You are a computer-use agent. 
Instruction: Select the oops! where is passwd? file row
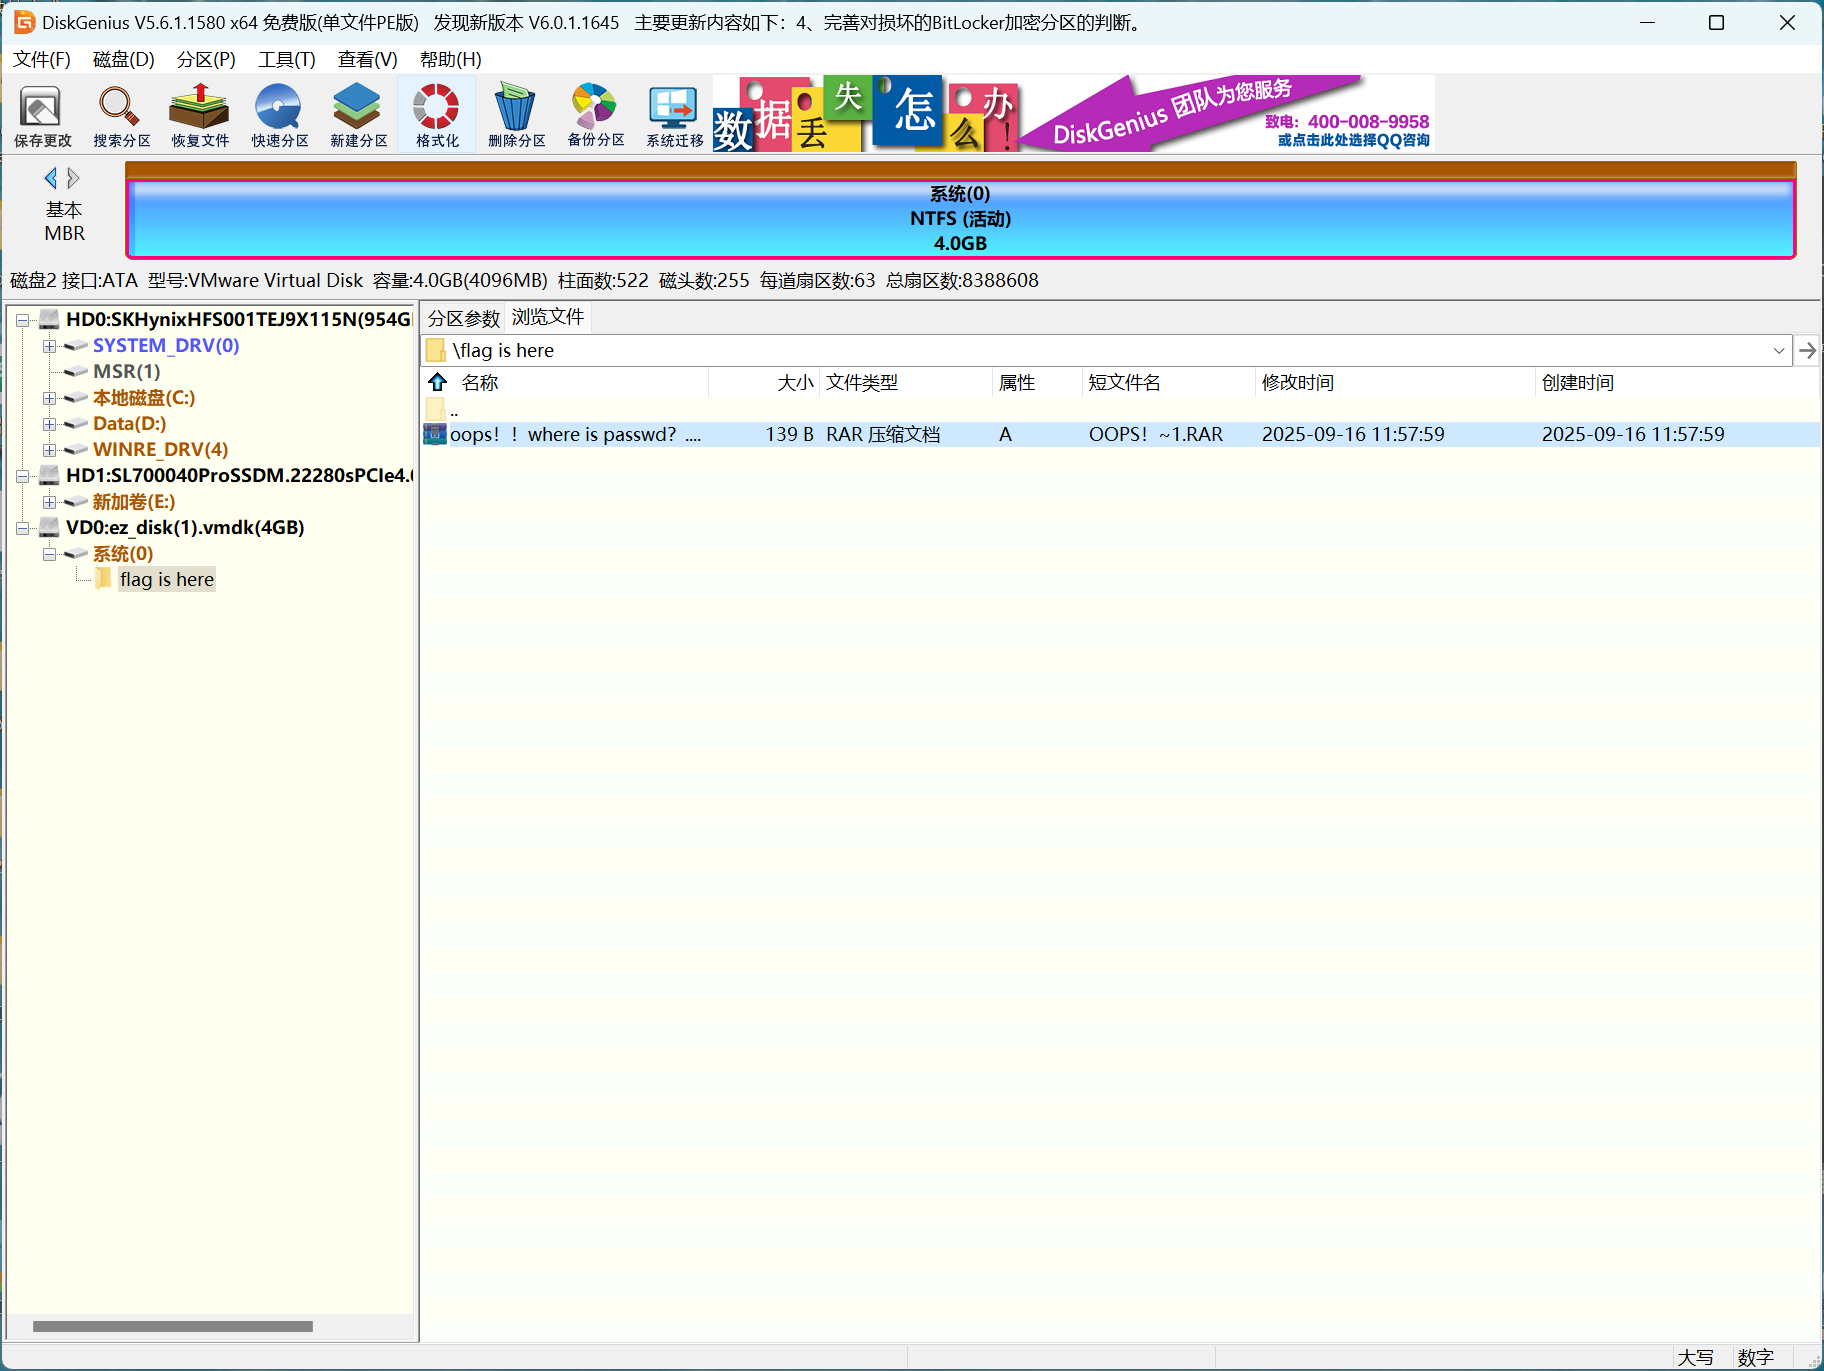click(x=1120, y=434)
